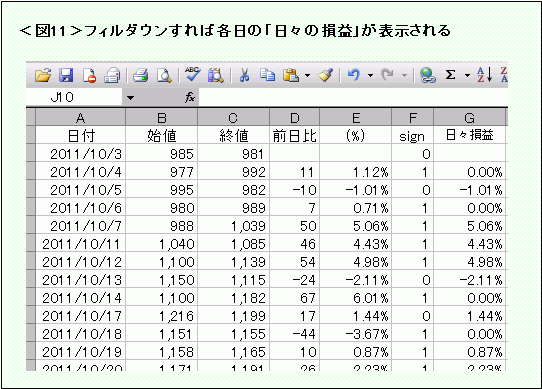542x389 pixels.
Task: Select opening value cell 1,216
Action: [162, 315]
